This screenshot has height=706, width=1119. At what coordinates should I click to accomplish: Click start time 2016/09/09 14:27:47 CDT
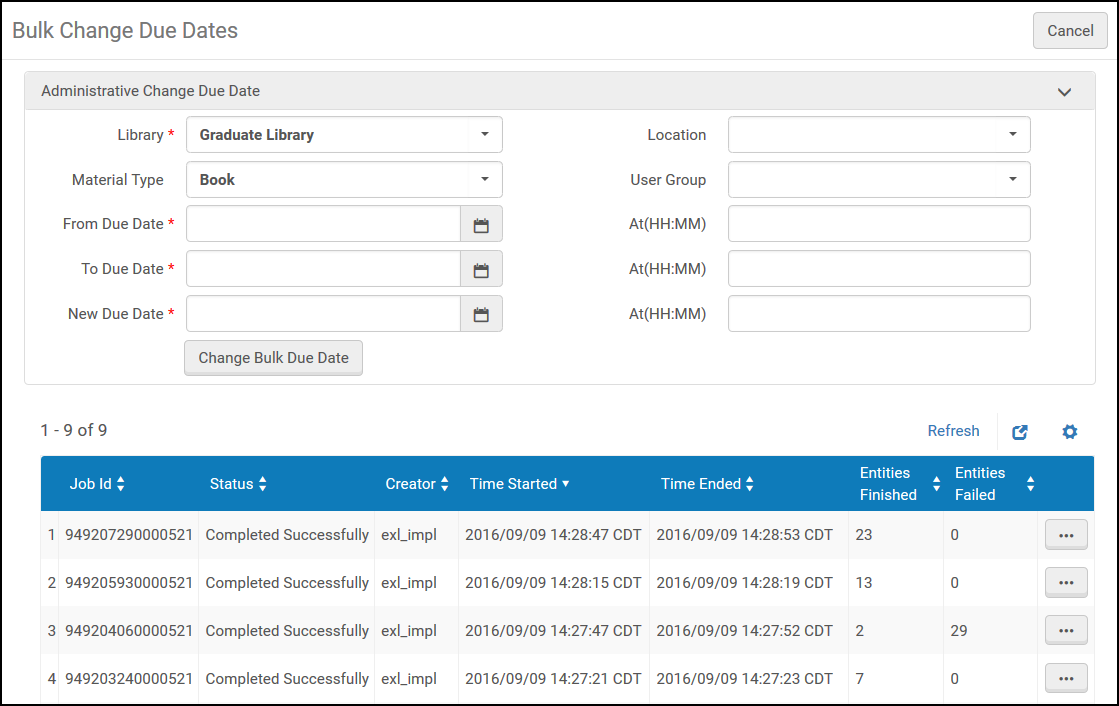553,630
